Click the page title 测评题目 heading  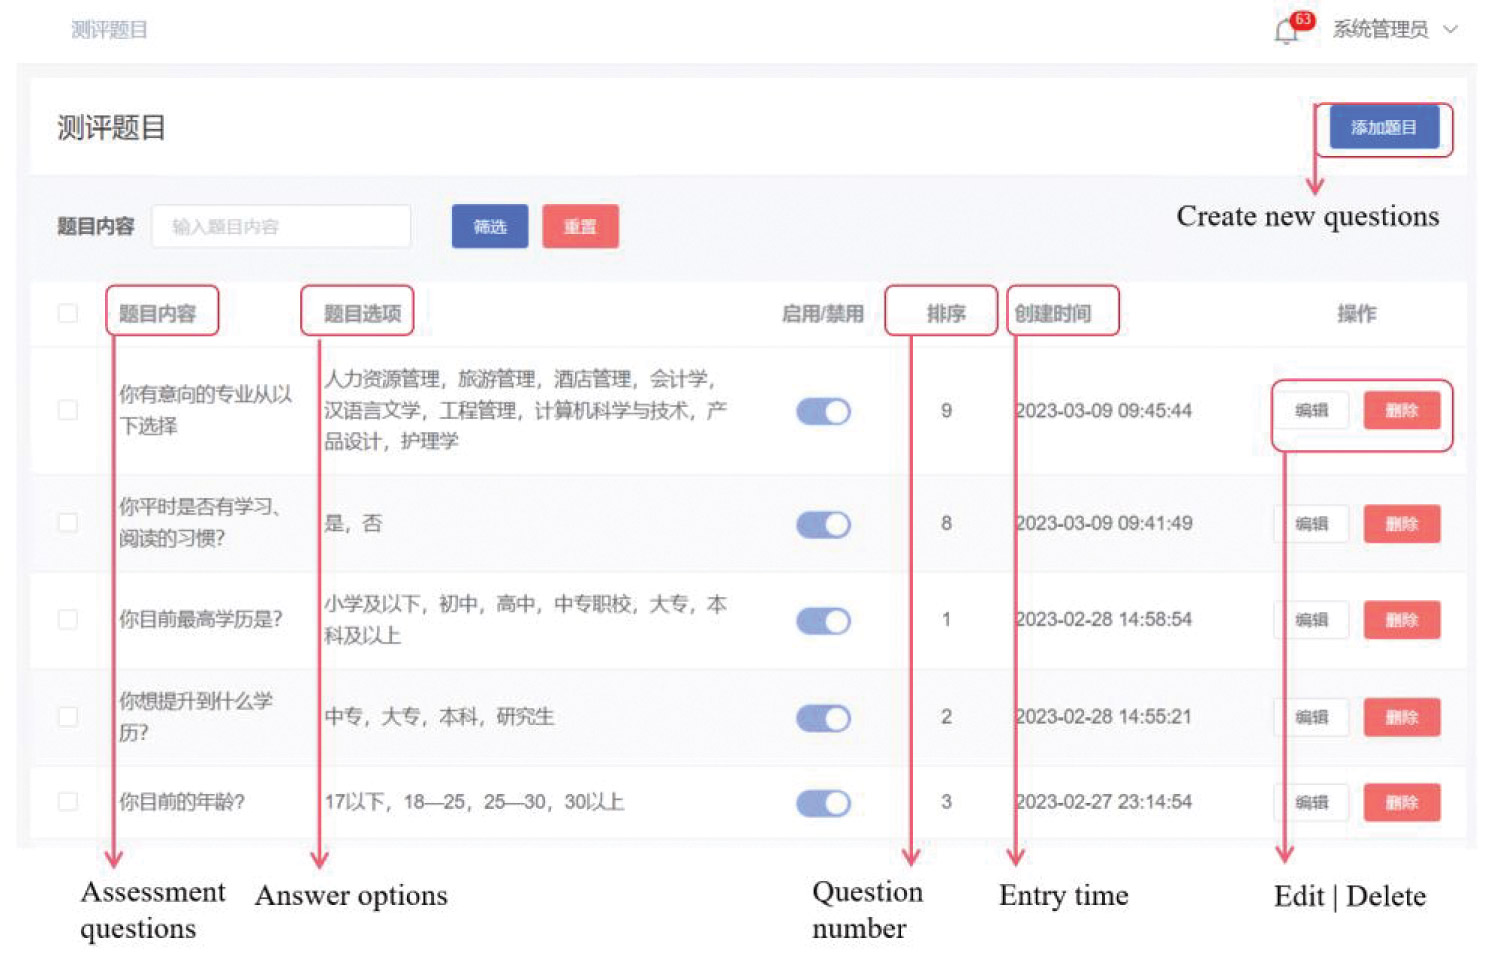(111, 128)
